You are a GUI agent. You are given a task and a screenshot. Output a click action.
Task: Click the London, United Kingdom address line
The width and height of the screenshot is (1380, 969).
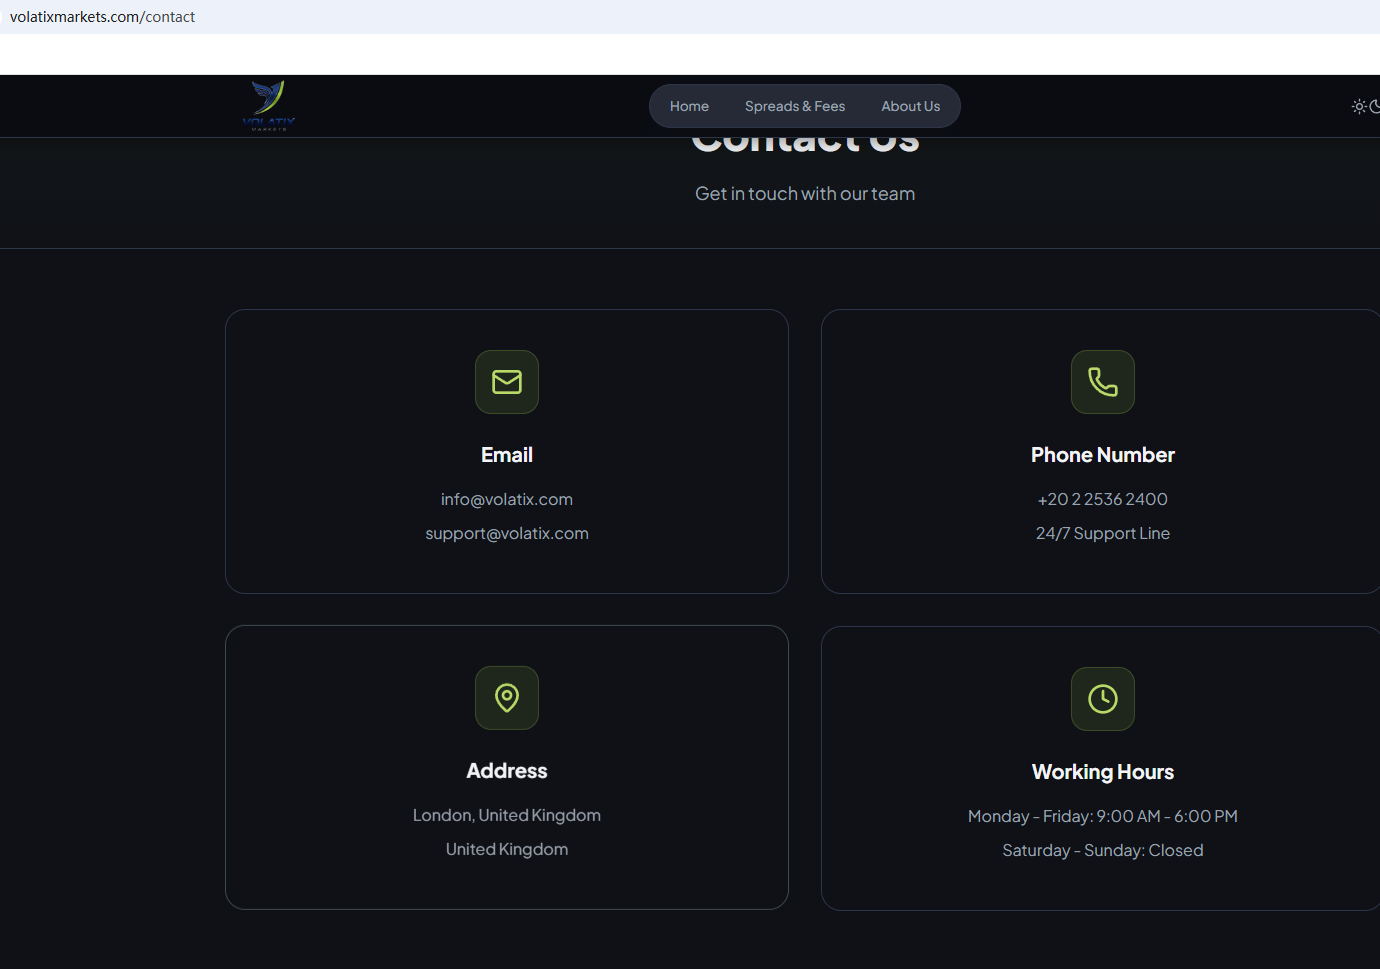click(507, 815)
